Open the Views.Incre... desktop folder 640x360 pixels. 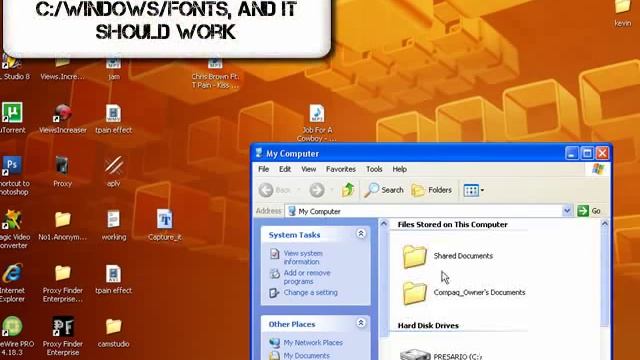coord(62,62)
